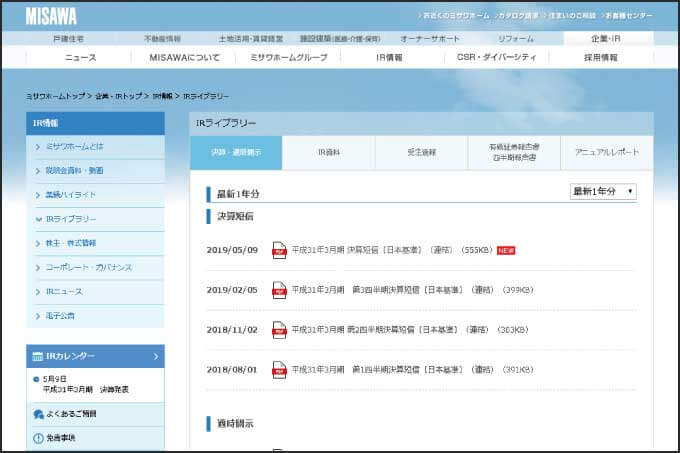
Task: Open ミサワホームグループ in the sub navigation
Action: (289, 57)
